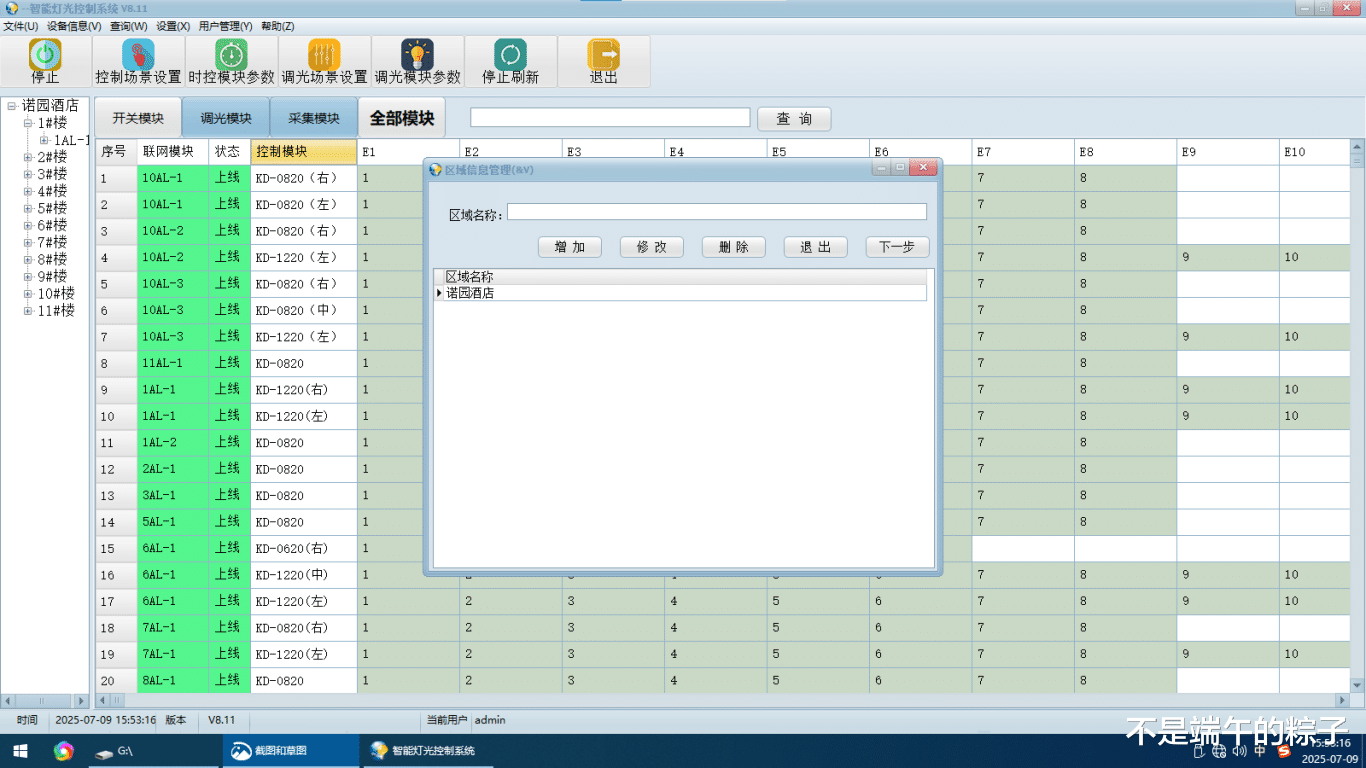
Task: Expand the 11#楼 tree node
Action: pos(28,310)
